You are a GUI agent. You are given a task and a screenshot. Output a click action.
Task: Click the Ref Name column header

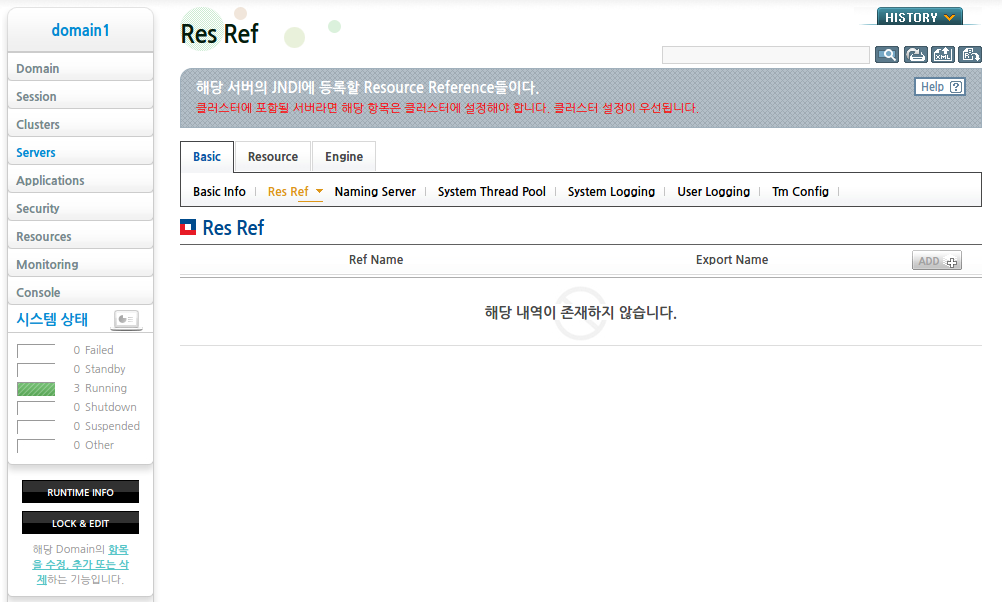[x=376, y=260]
